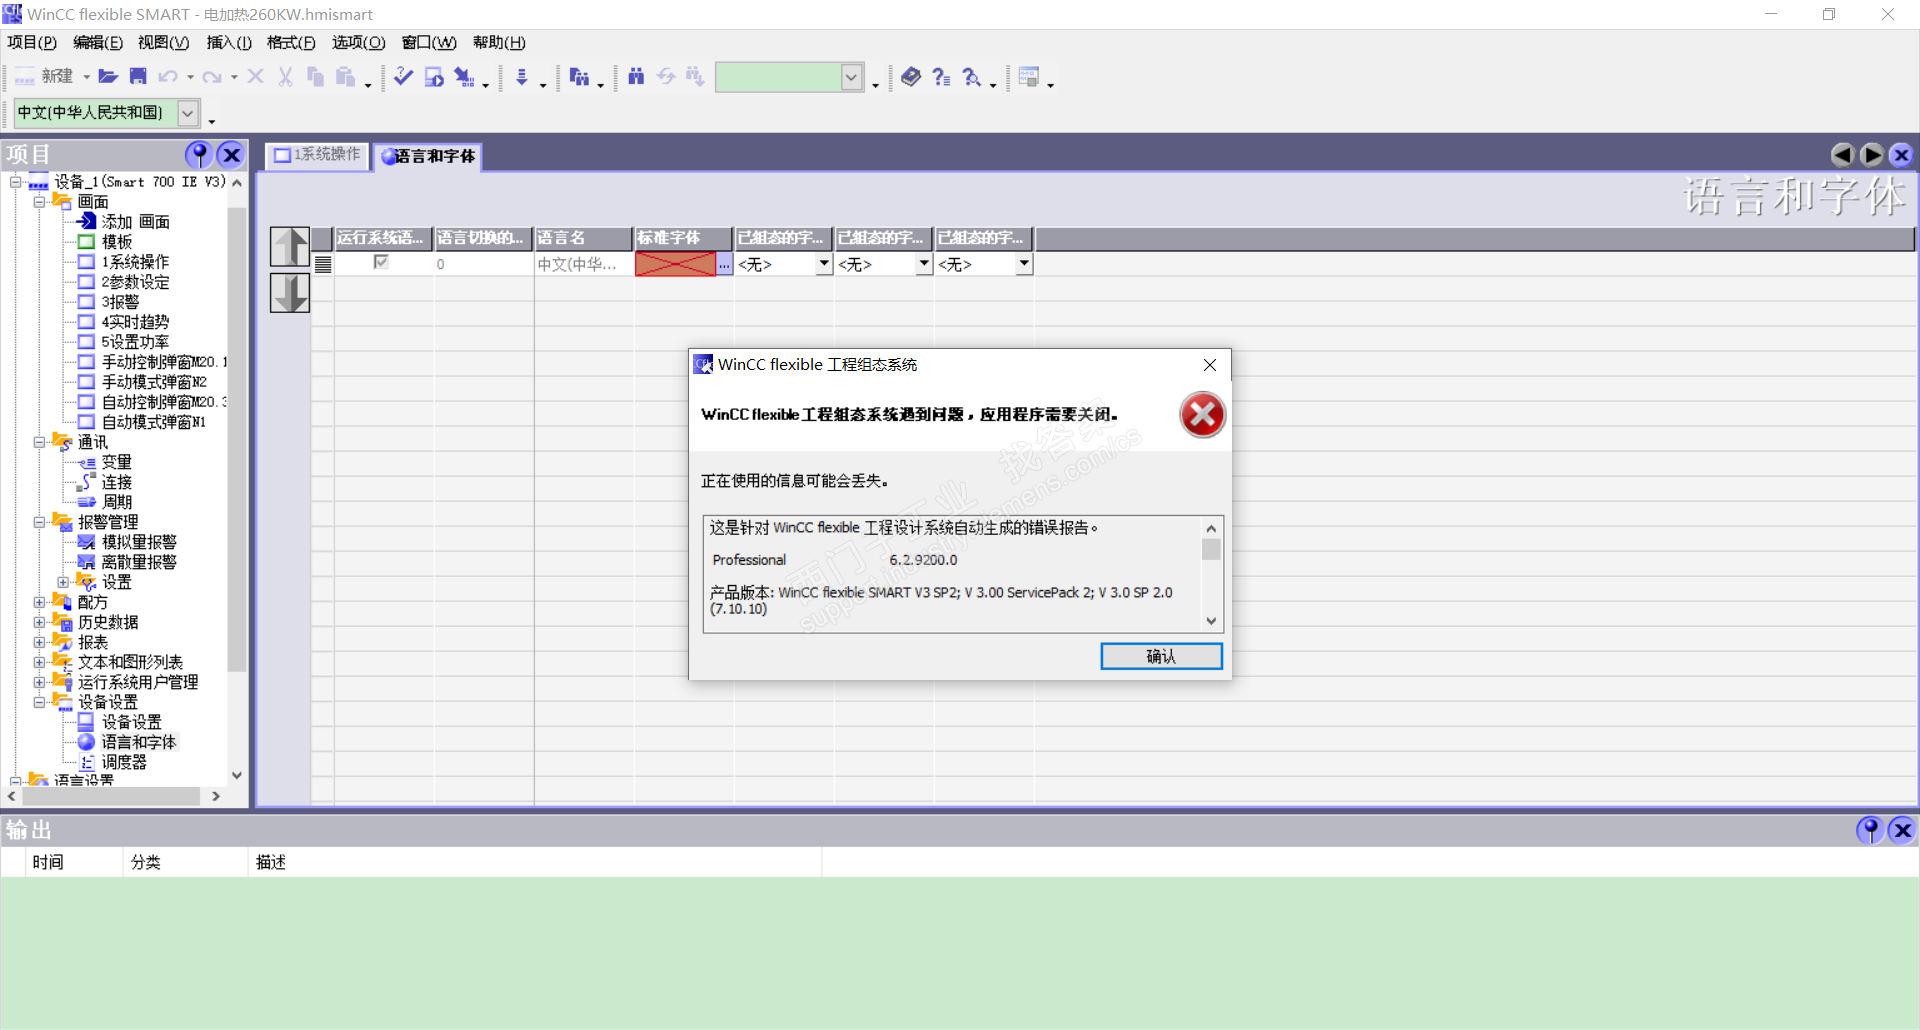Move the language row down with down arrow

(290, 293)
